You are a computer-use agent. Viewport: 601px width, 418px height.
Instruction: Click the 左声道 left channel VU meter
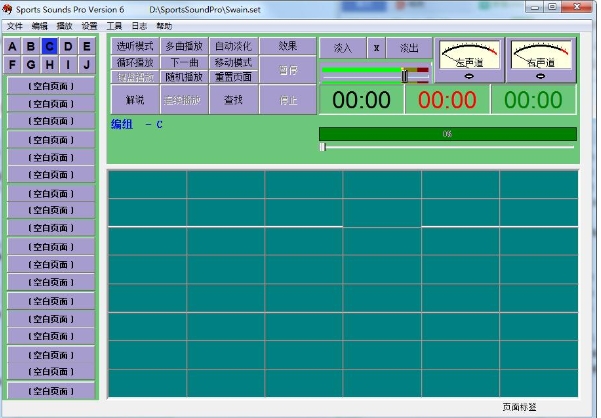(x=469, y=54)
